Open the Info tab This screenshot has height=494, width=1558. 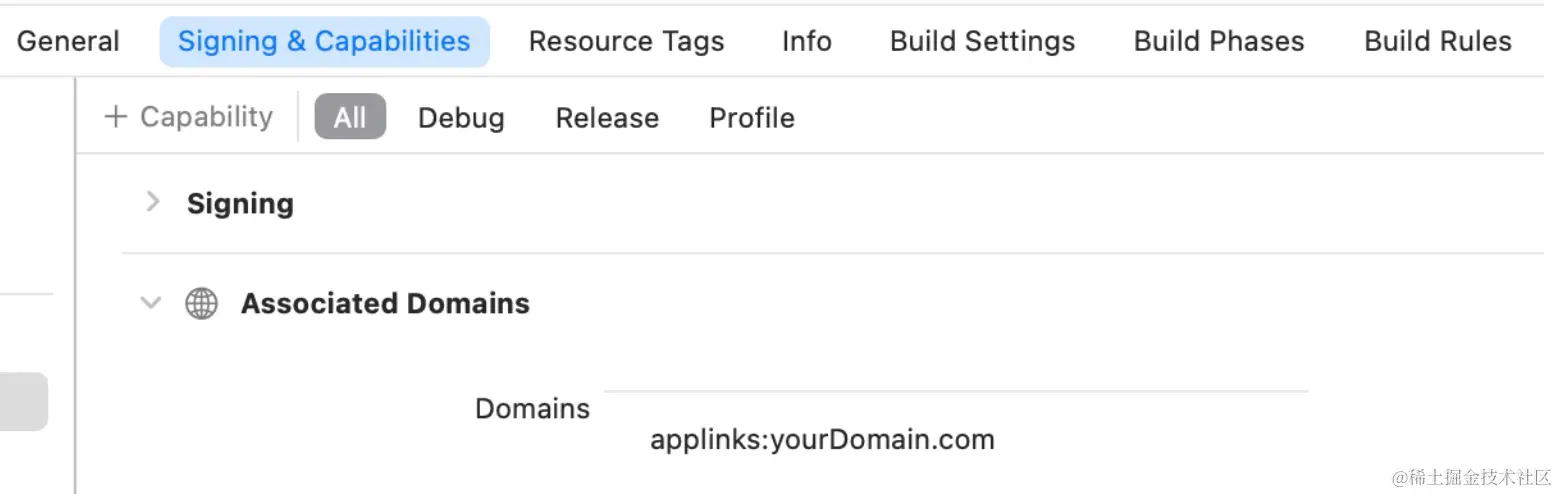tap(806, 41)
